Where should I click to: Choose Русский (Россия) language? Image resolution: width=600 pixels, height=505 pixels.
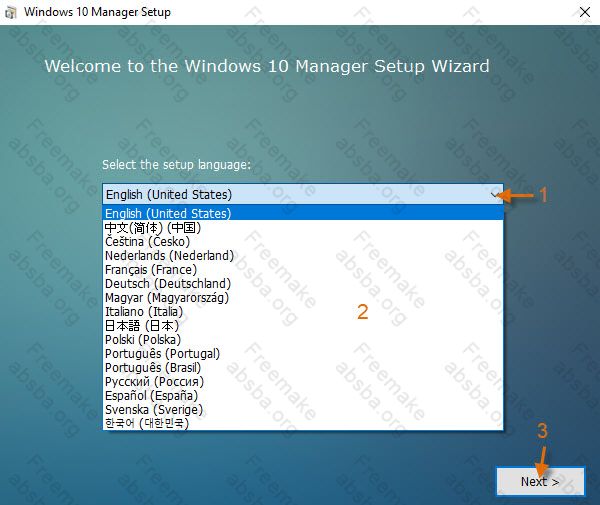(303, 381)
